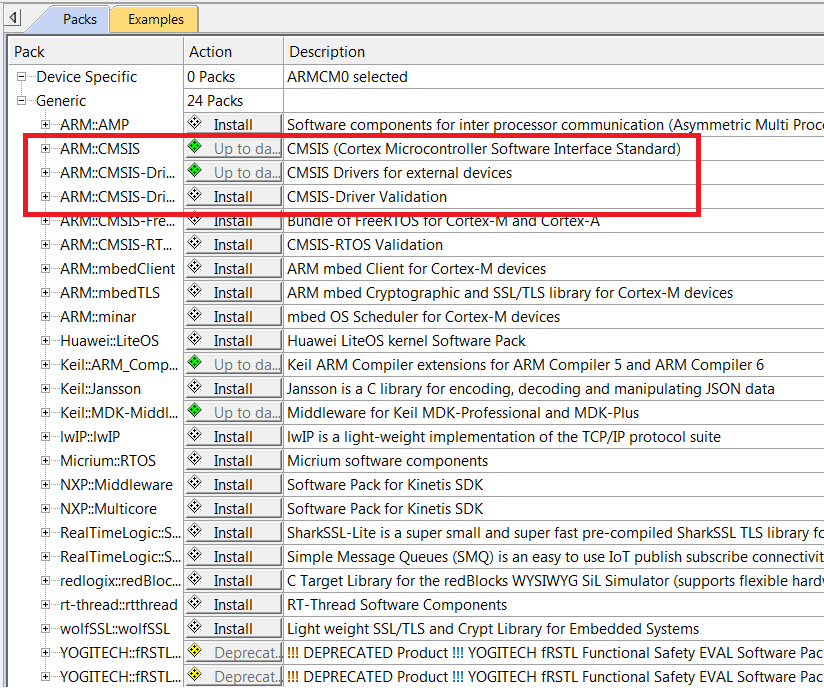824x696 pixels.
Task: Select the Packs tab
Action: coord(80,19)
